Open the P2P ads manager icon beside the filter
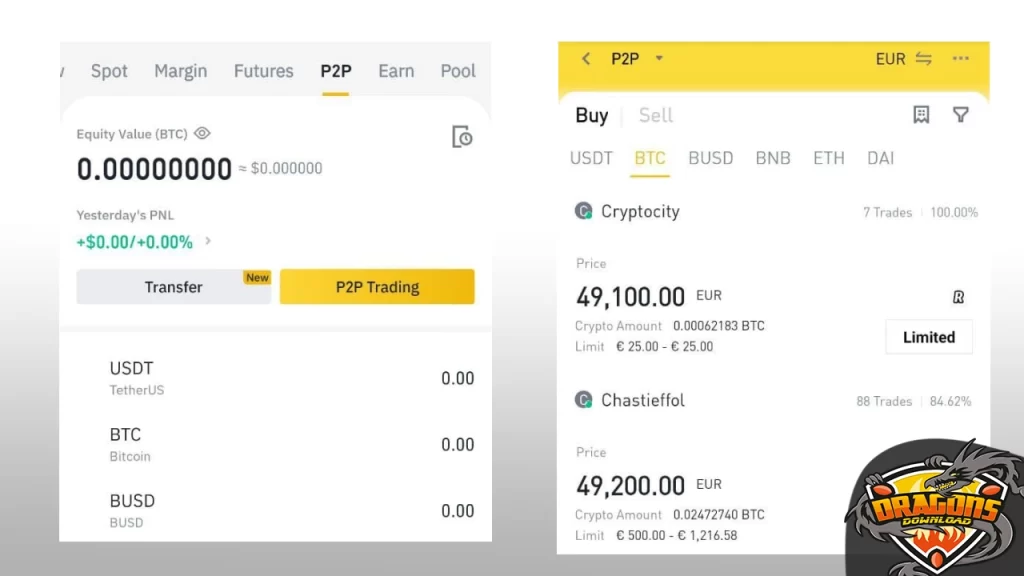Screen dimensions: 1024x576 920,115
